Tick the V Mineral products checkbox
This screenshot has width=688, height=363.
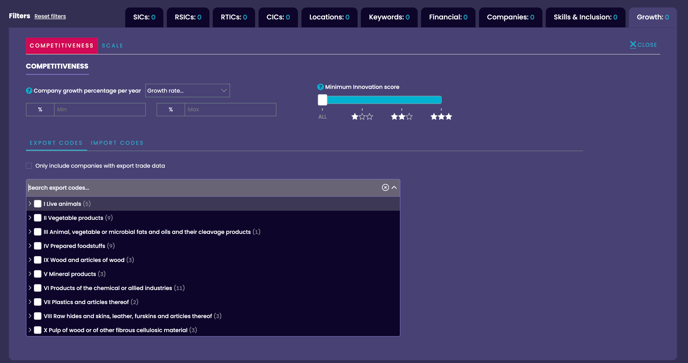coord(38,274)
